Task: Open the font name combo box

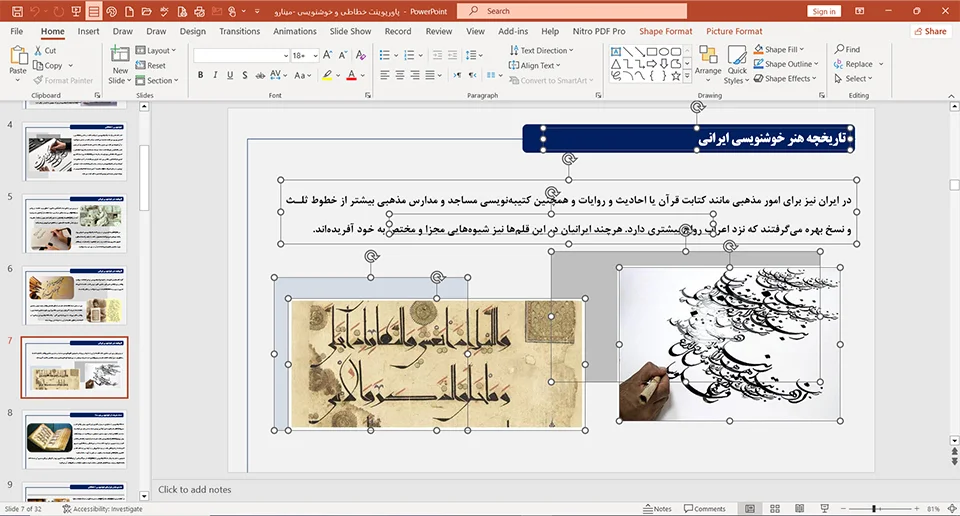Action: tap(241, 55)
